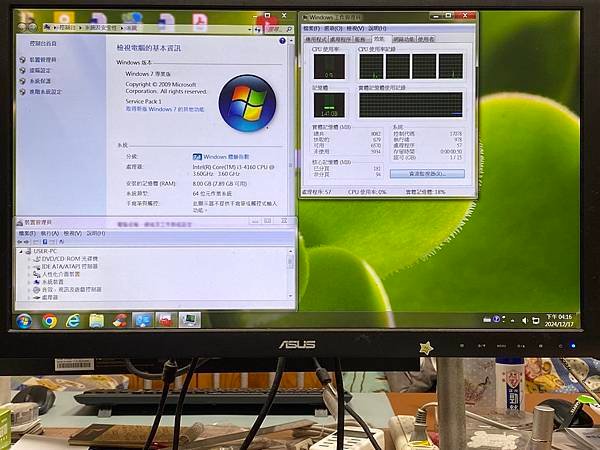Open Device Manager 說明(H) Help menu
600x450 pixels.
[x=96, y=233]
